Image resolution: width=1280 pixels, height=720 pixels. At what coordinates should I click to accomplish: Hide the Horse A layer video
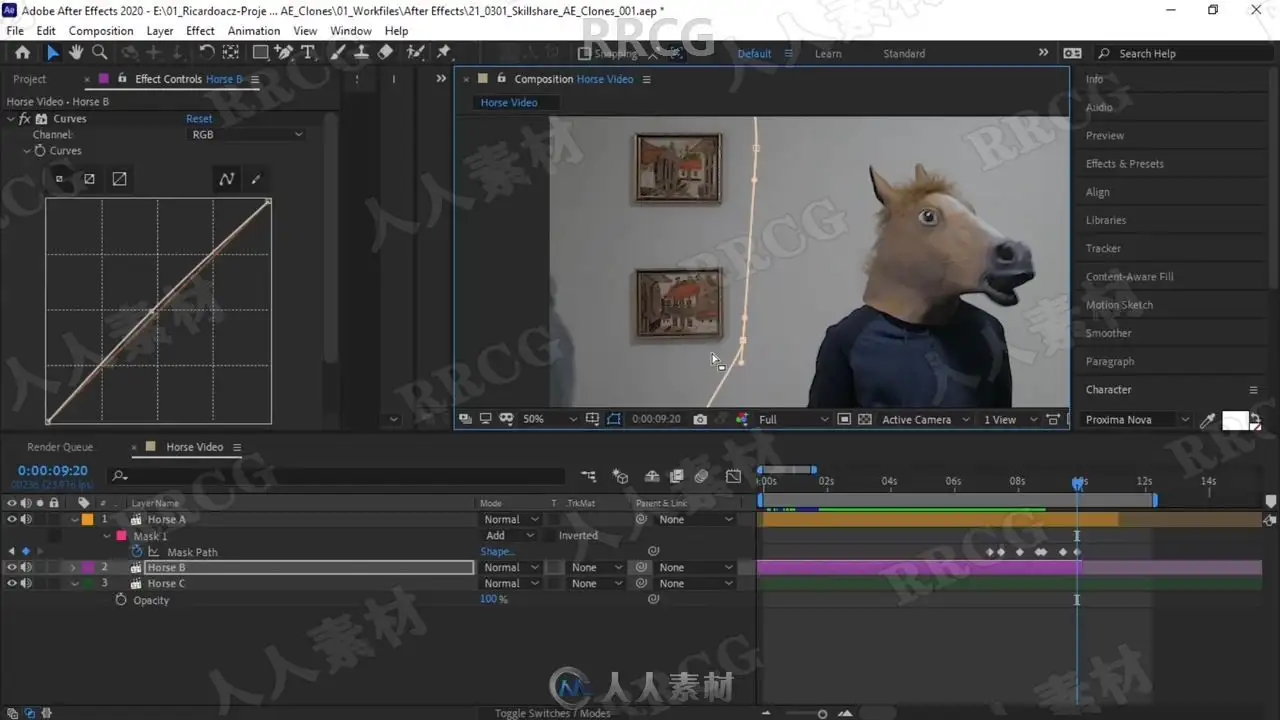pyautogui.click(x=12, y=519)
